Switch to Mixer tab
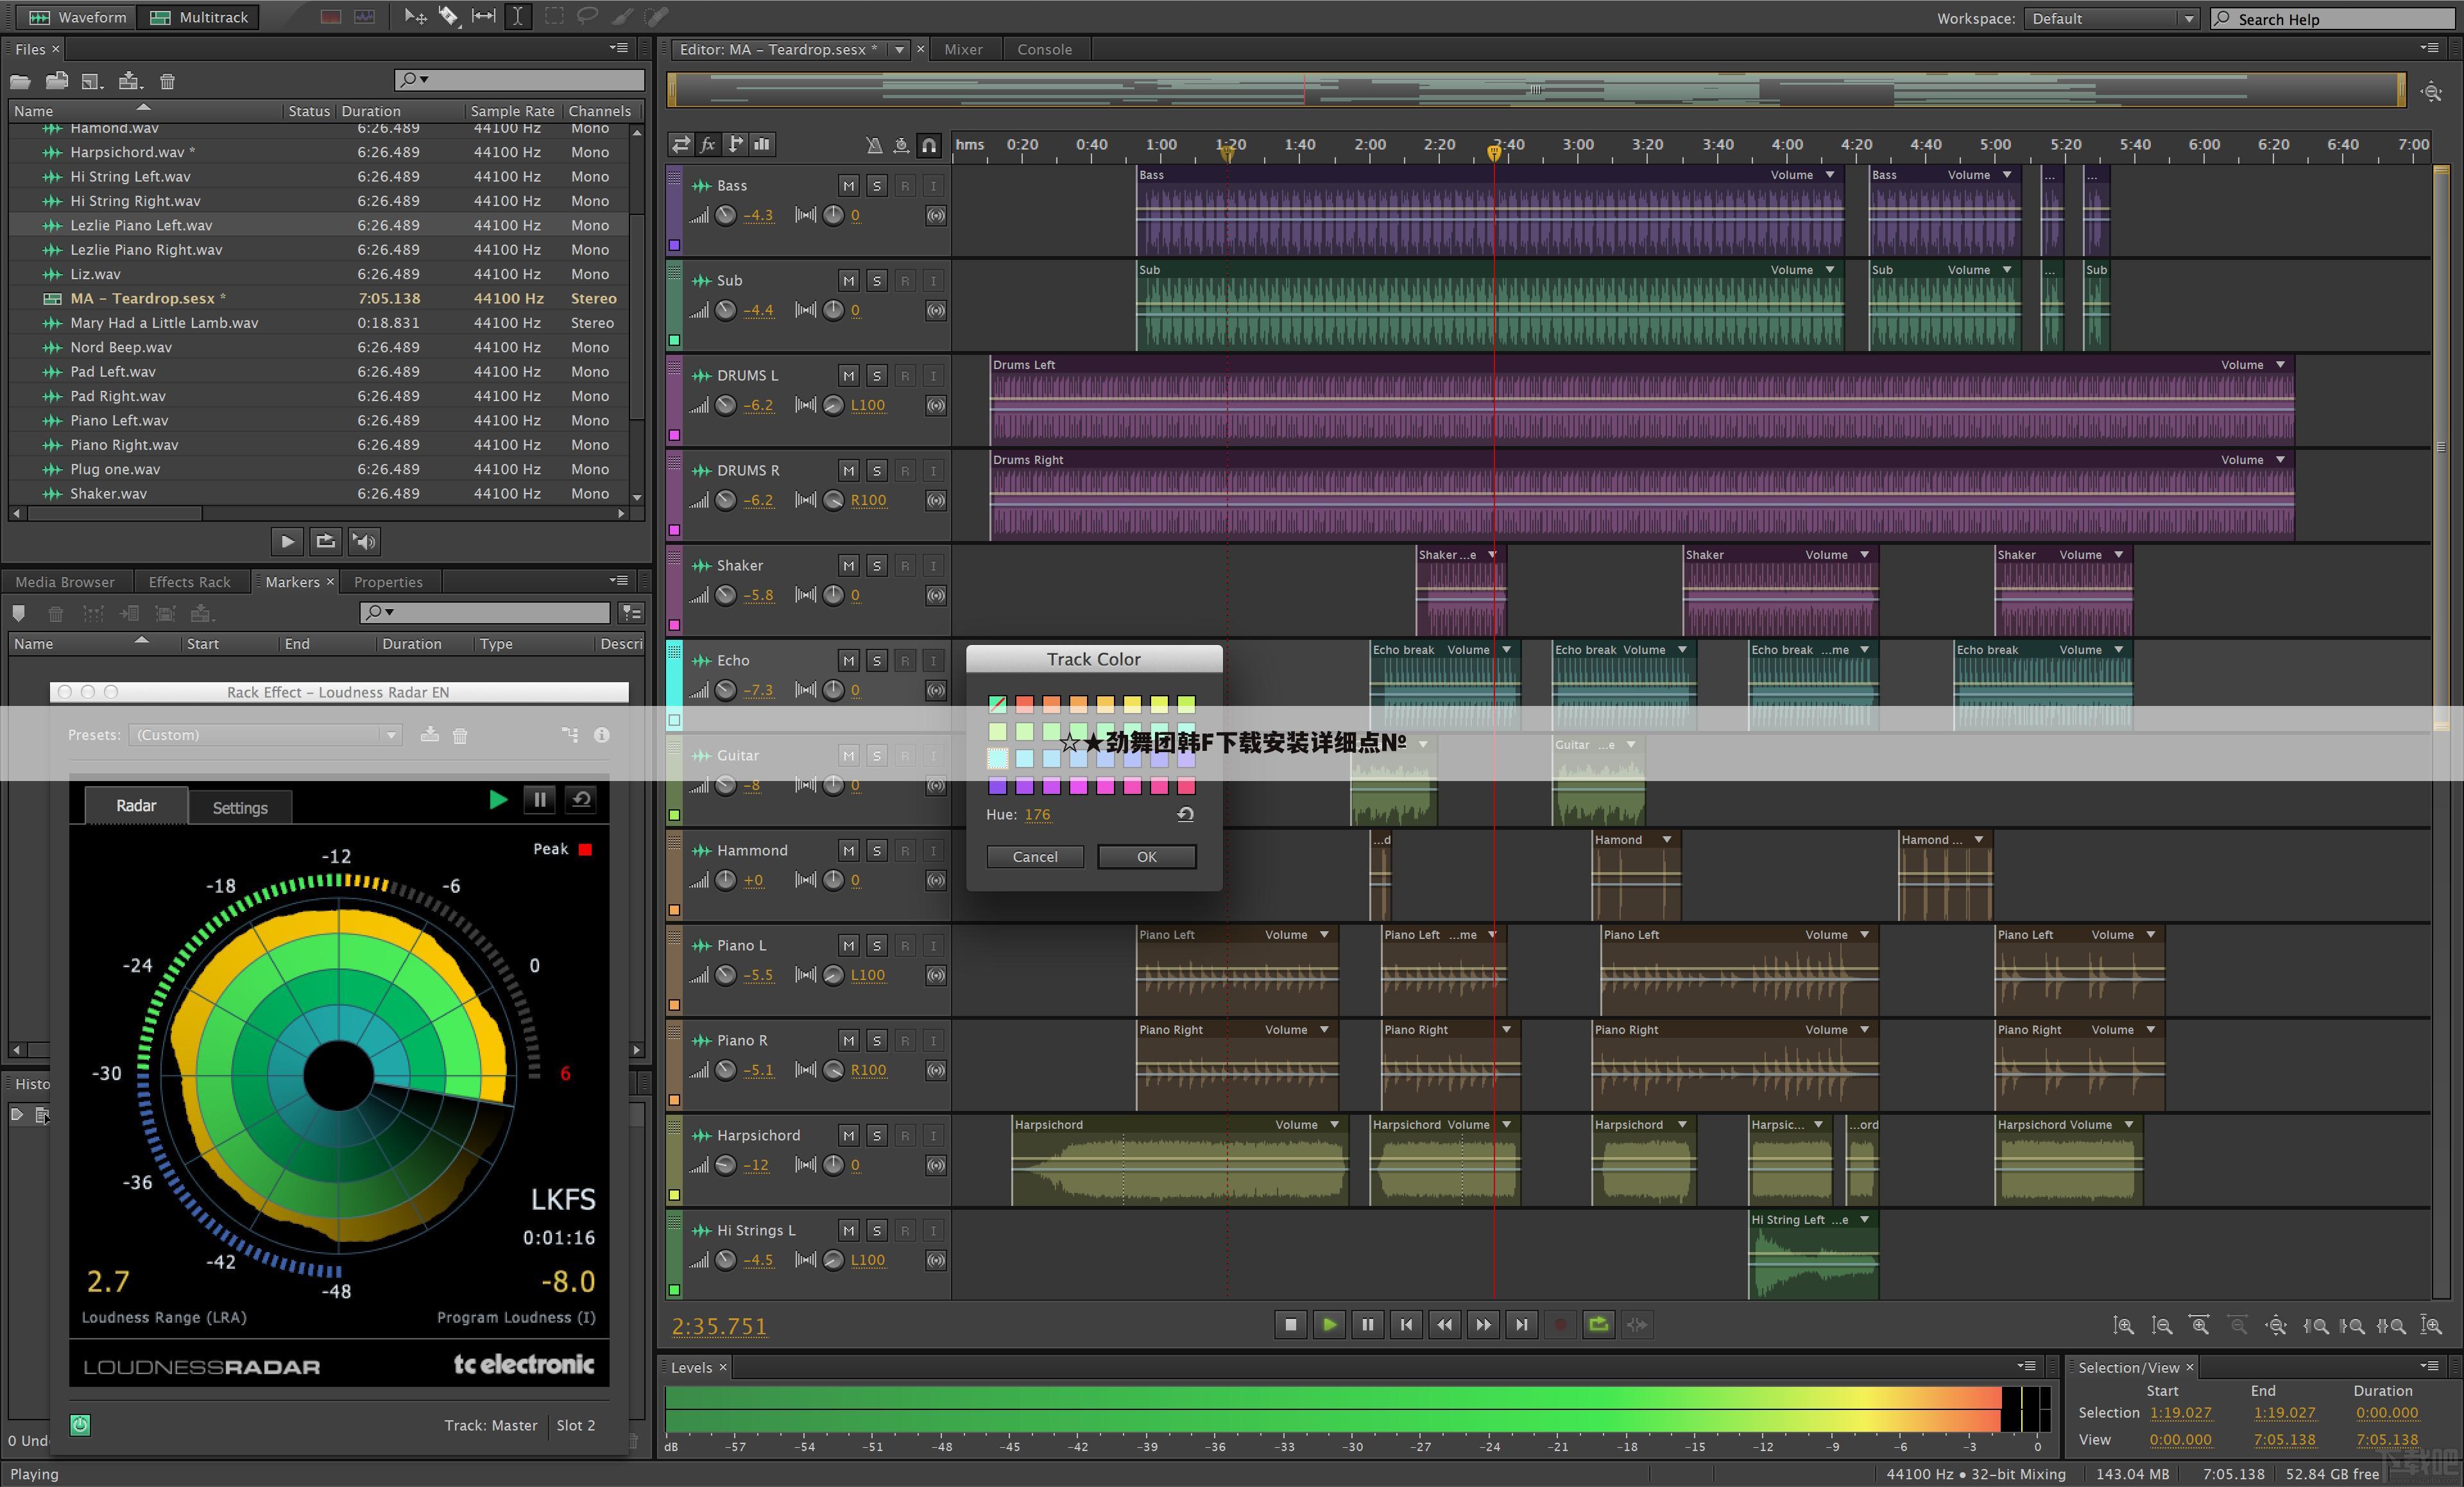The width and height of the screenshot is (2464, 1487). tap(963, 49)
